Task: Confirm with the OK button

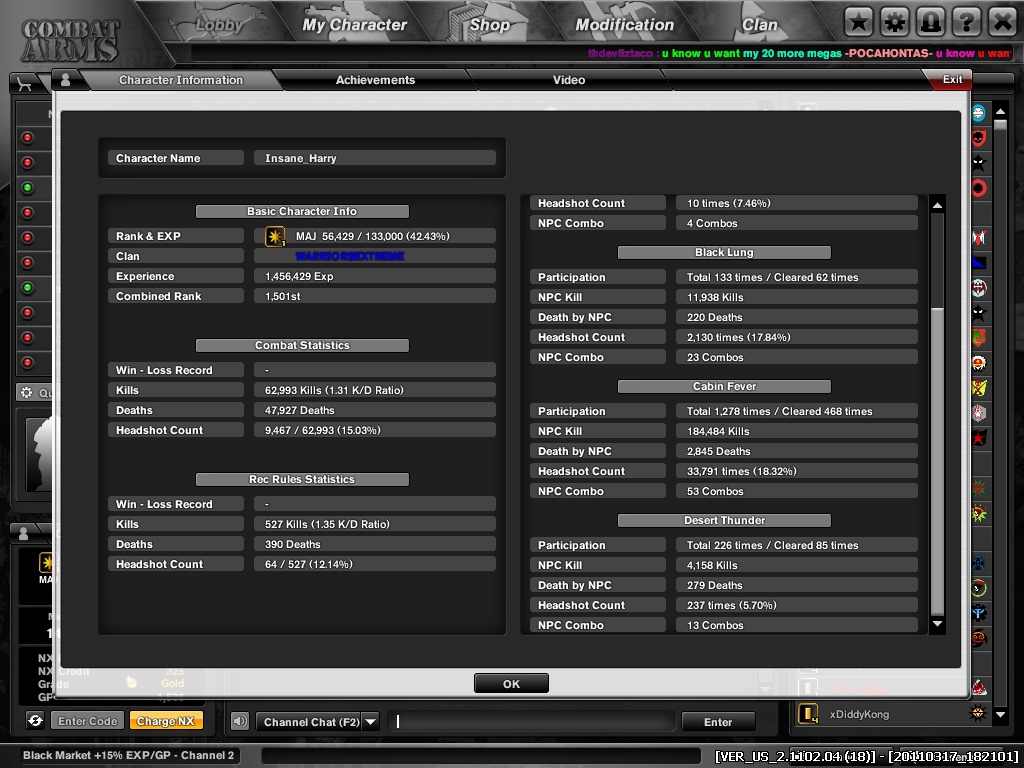Action: tap(511, 684)
